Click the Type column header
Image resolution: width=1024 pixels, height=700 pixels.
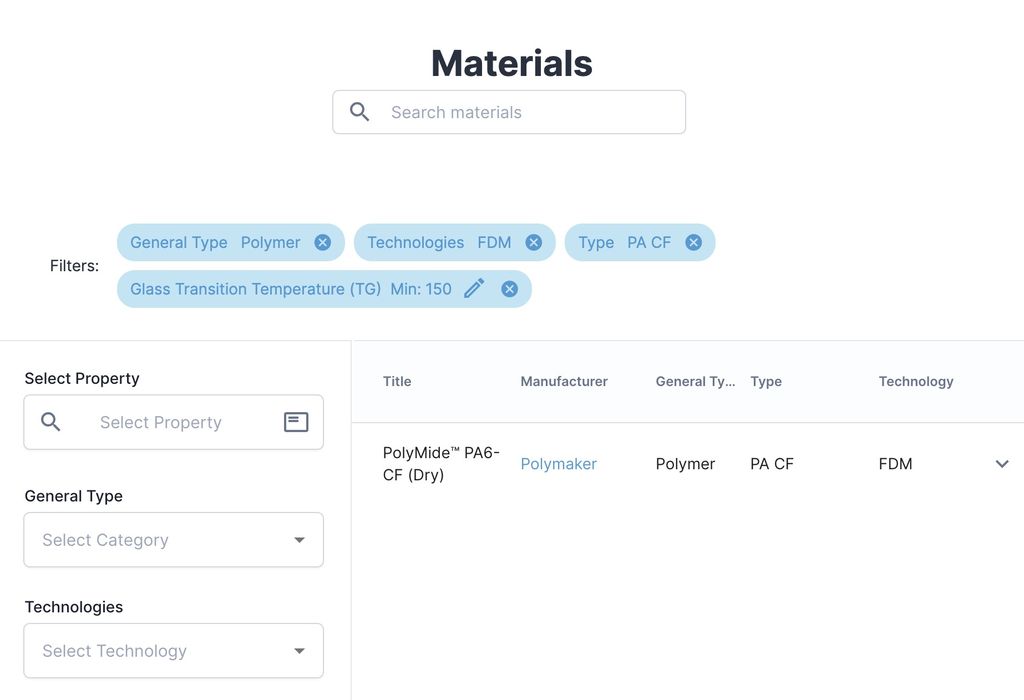(766, 381)
